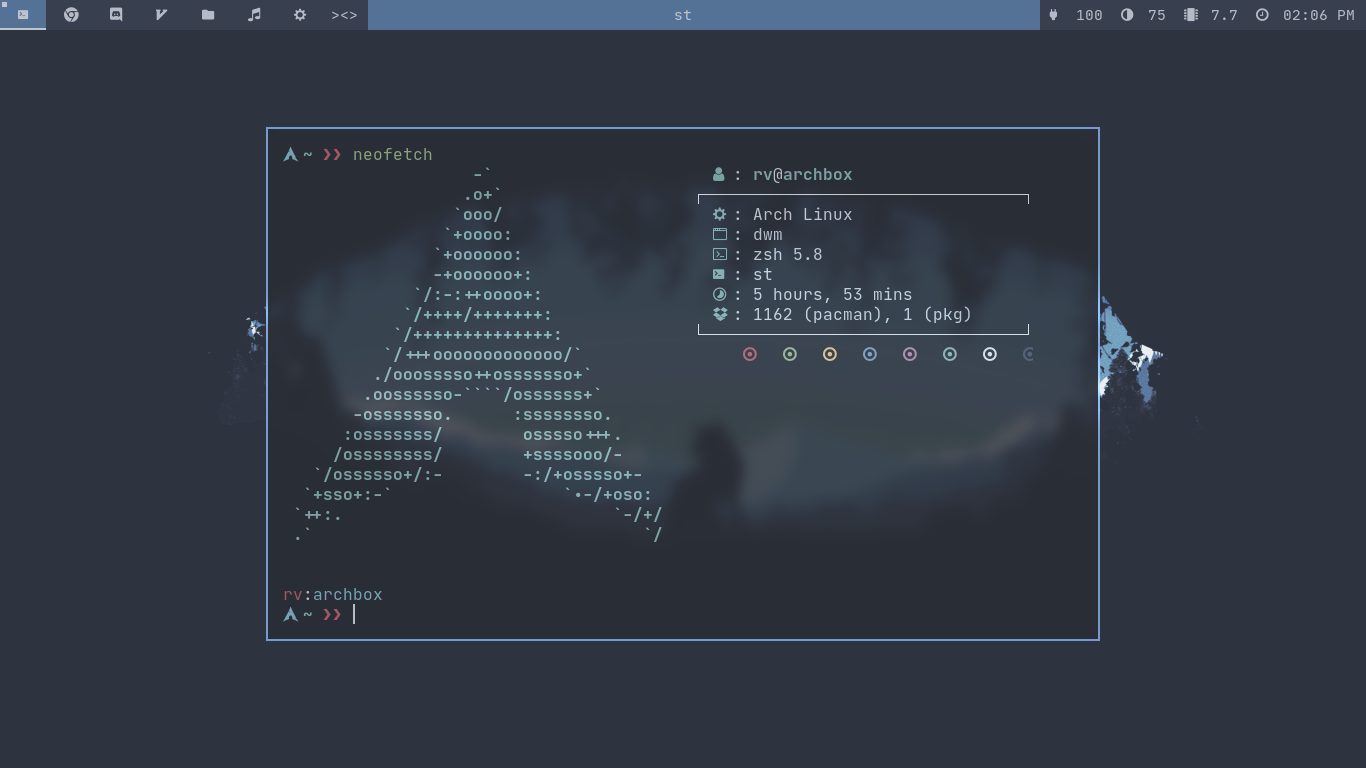Viewport: 1366px width, 768px height.
Task: Click the zsh 5.8 text
Action: (x=788, y=254)
